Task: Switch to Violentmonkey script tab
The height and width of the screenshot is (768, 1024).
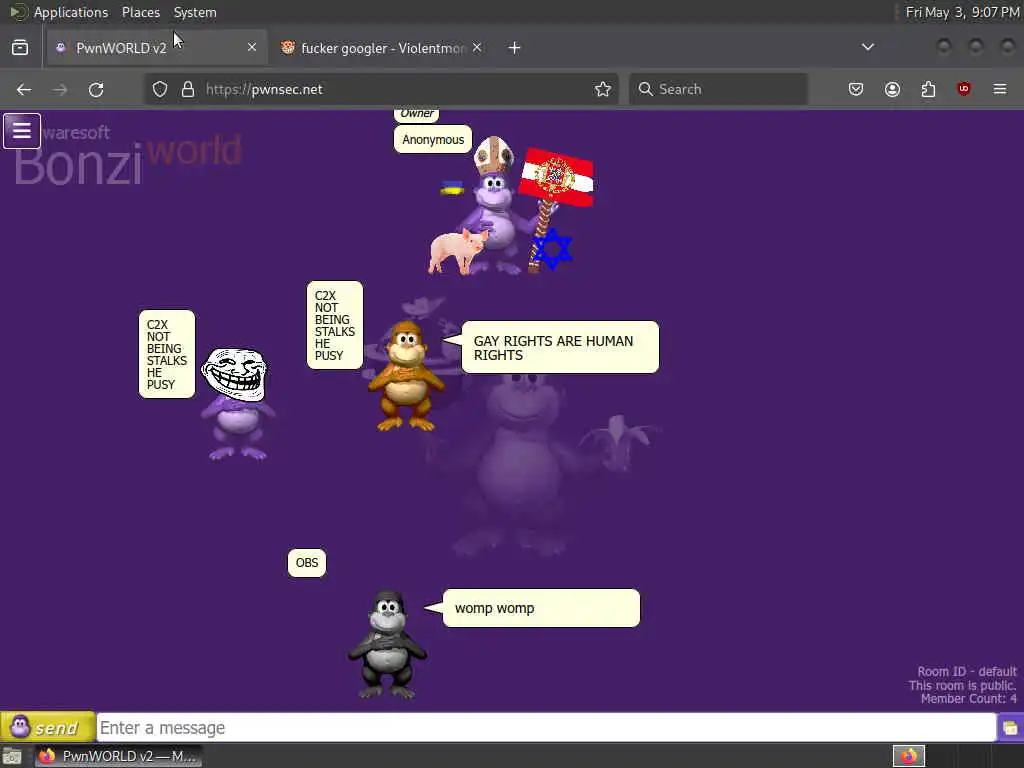Action: pos(382,48)
